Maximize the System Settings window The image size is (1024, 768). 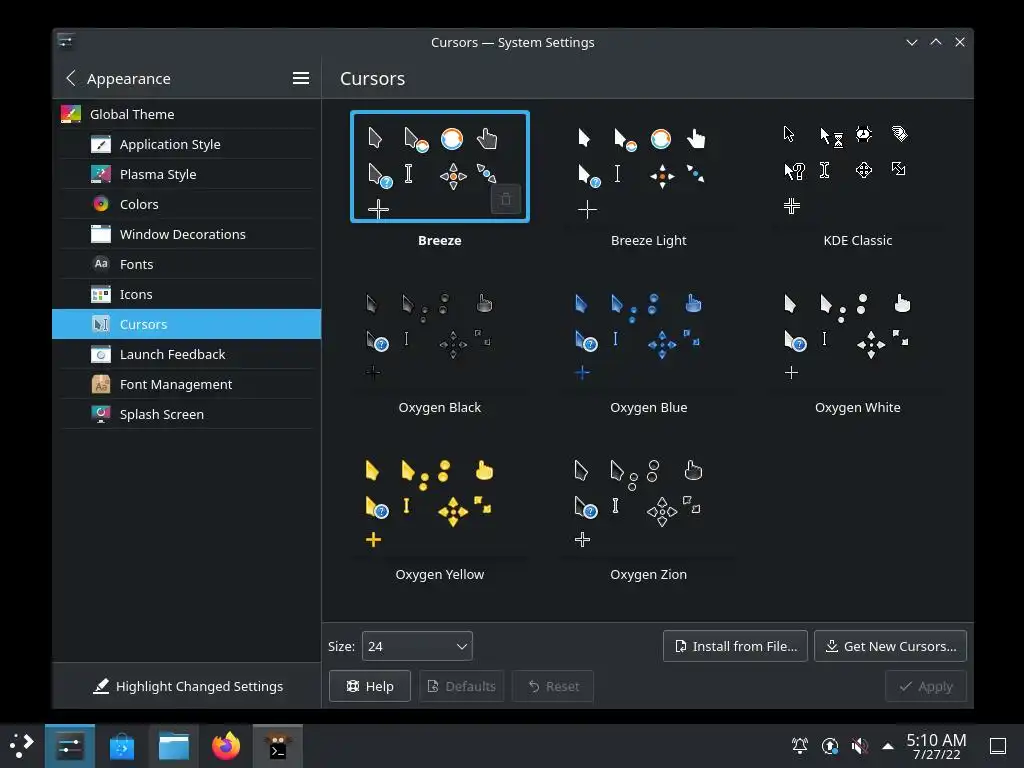point(936,42)
